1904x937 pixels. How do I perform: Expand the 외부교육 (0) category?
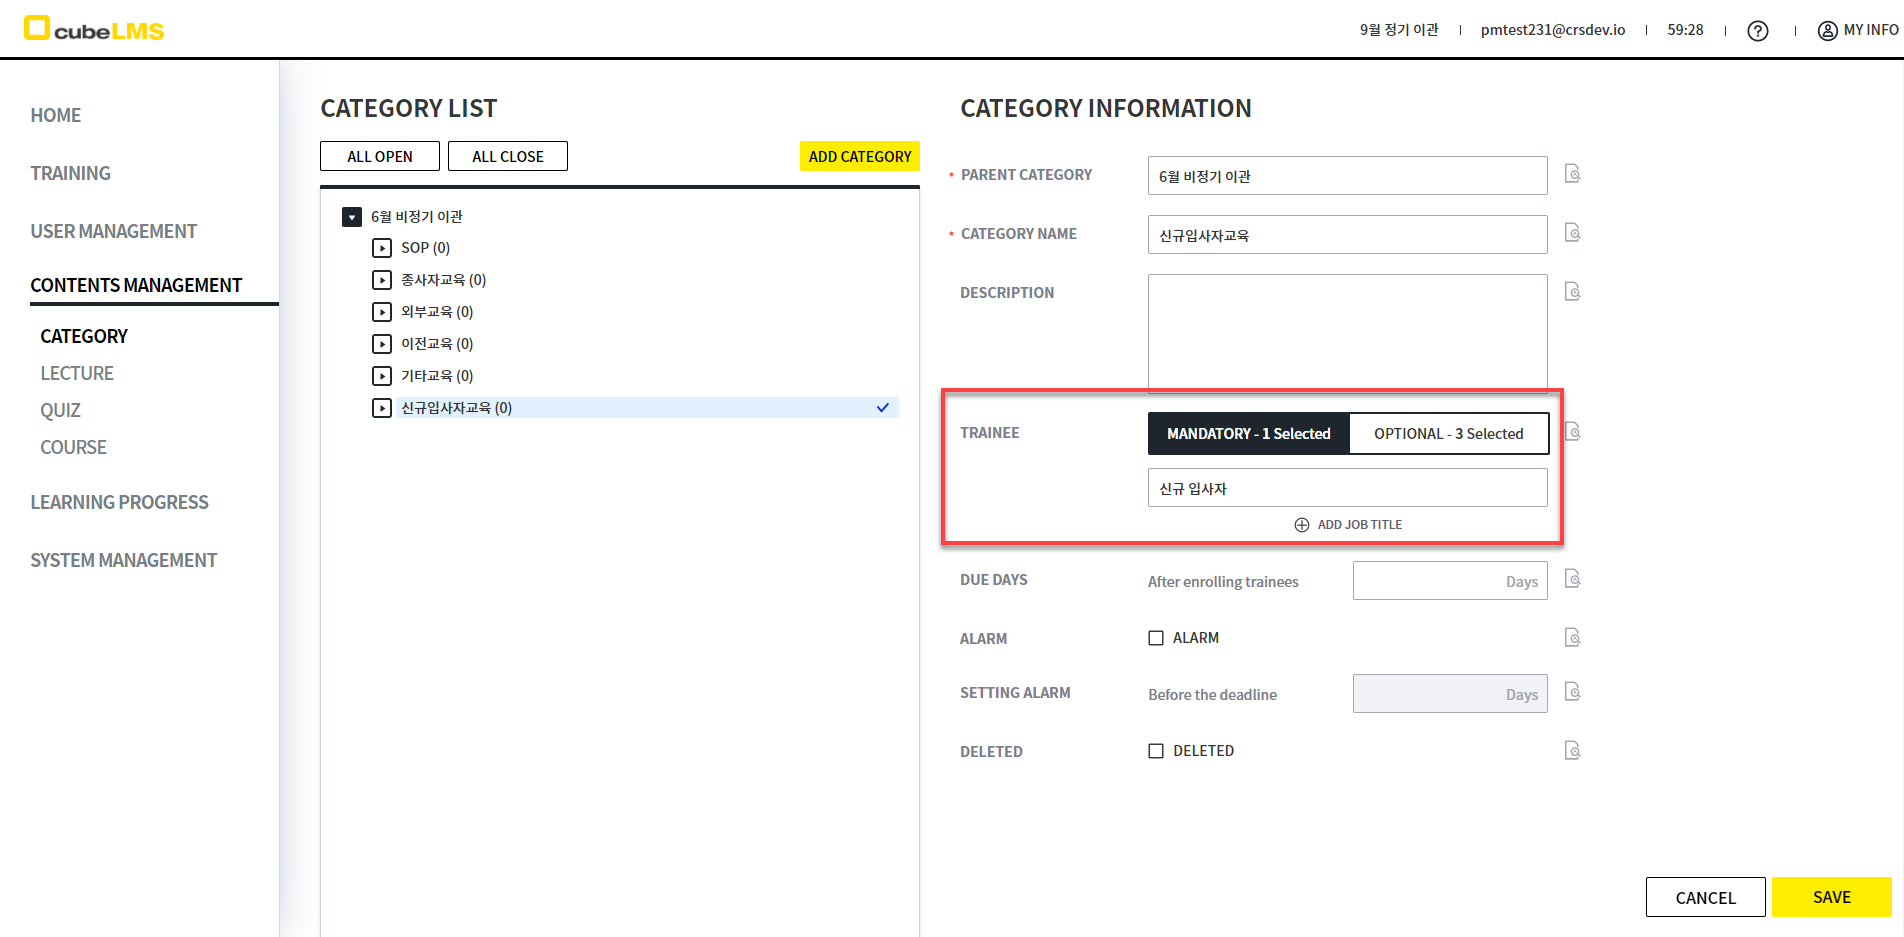point(382,312)
